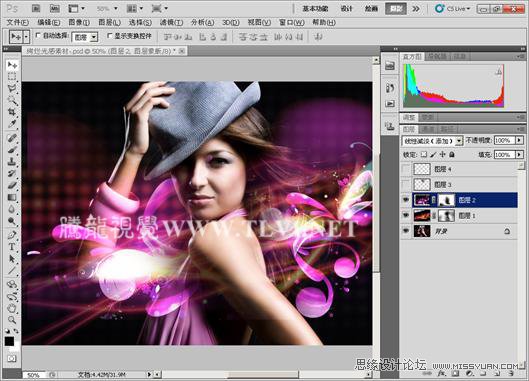Open the fill slider arrow
Viewport: 529px width, 381px height.
click(520, 154)
